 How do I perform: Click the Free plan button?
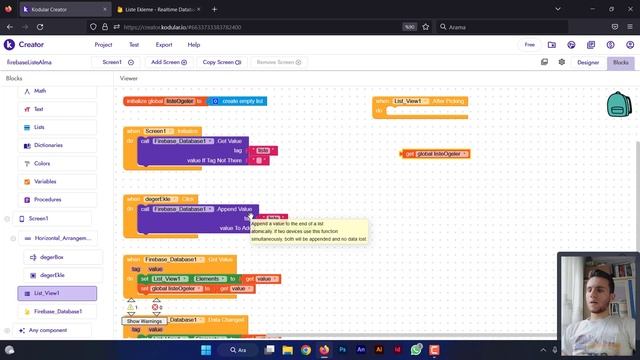[529, 45]
